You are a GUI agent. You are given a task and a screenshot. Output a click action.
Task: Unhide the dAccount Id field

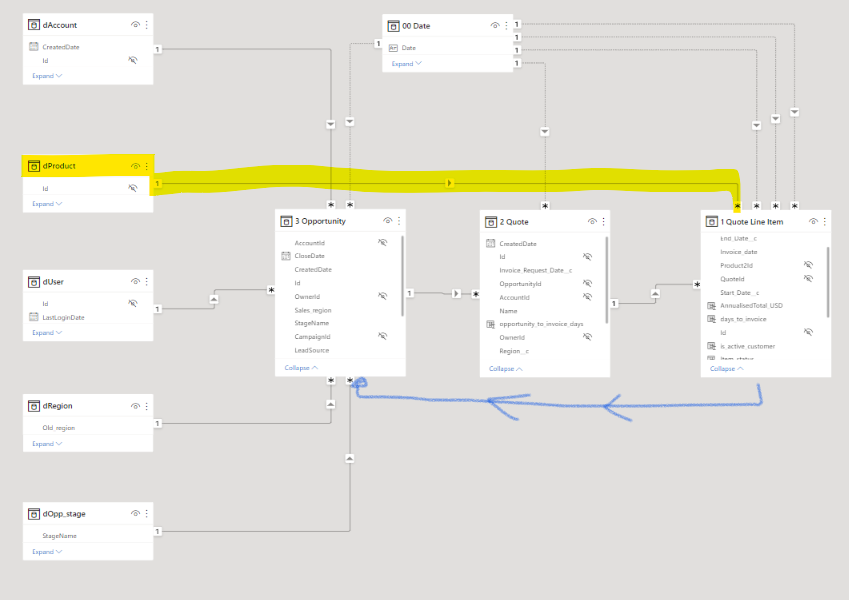(x=133, y=60)
